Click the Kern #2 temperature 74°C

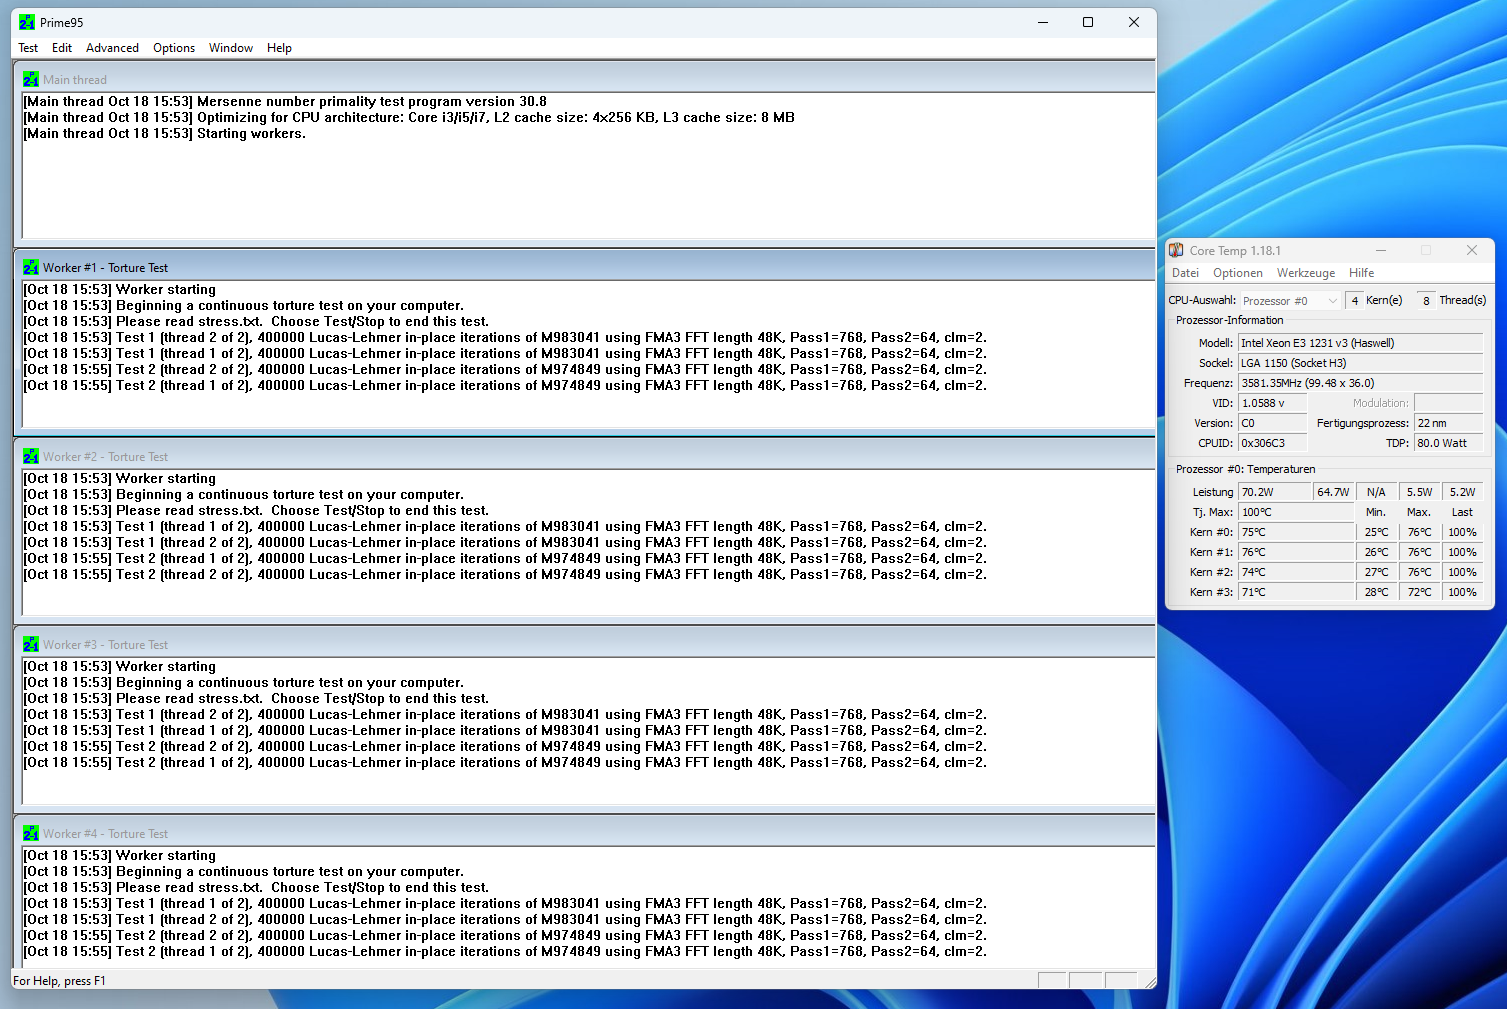[1296, 572]
